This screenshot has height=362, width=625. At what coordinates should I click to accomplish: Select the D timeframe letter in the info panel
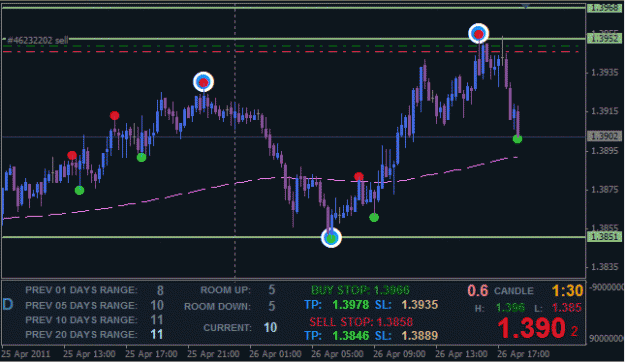(x=8, y=305)
